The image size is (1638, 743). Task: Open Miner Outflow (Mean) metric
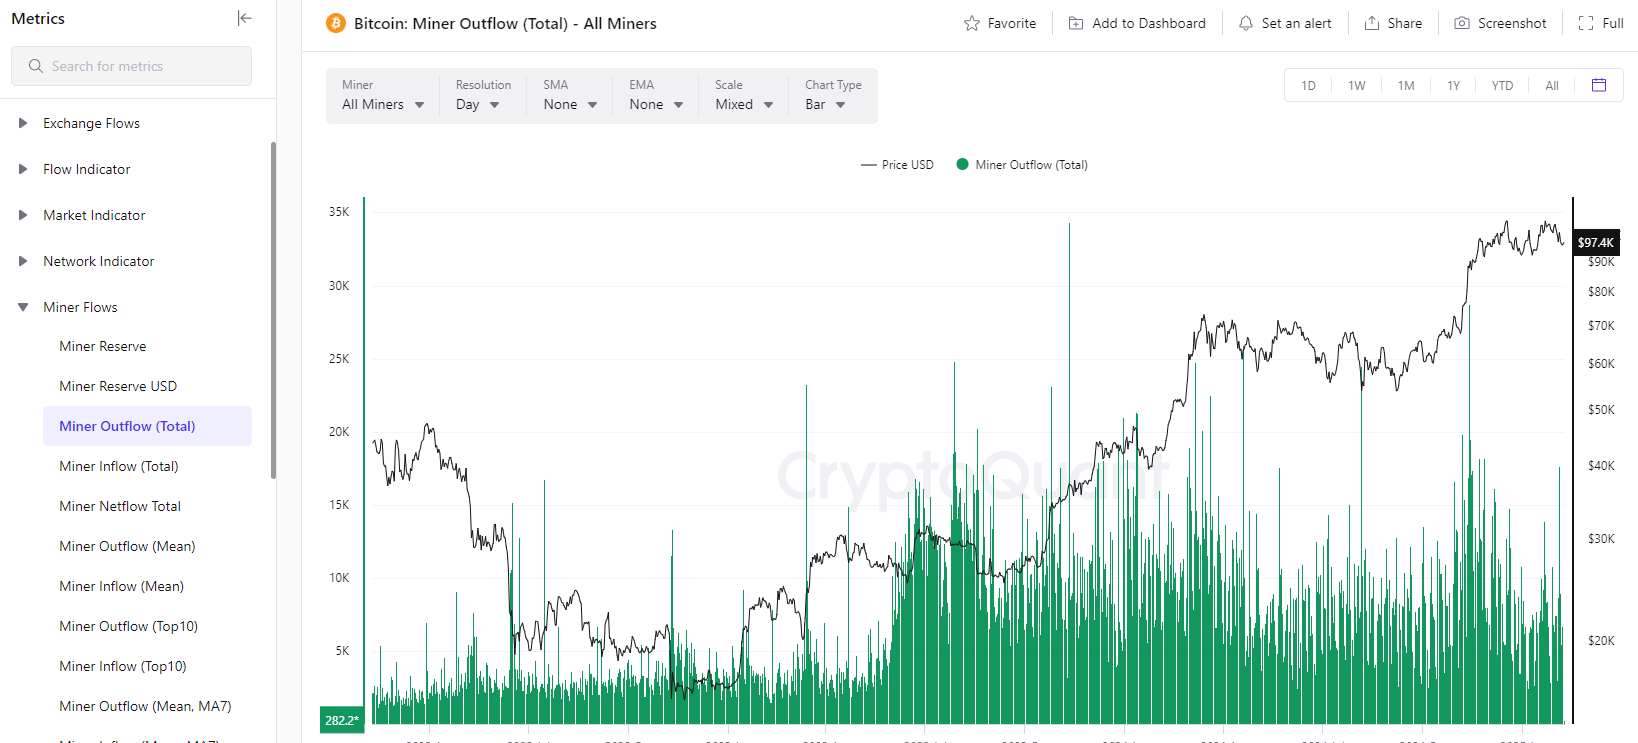click(x=127, y=546)
